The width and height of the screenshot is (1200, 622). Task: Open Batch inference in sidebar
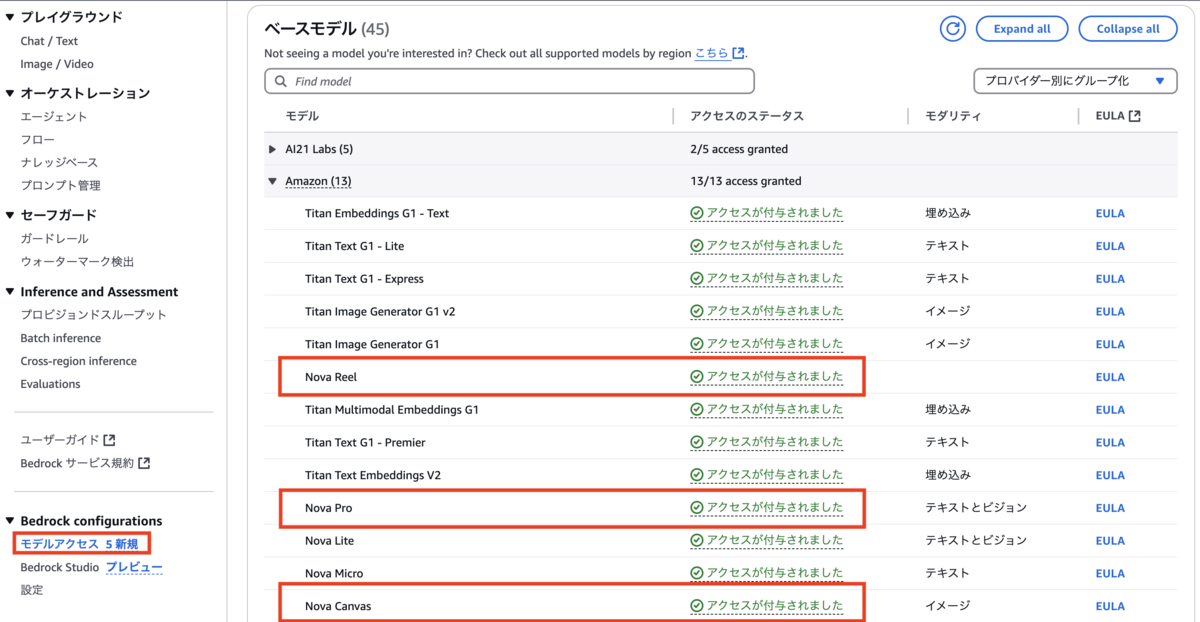(60, 338)
